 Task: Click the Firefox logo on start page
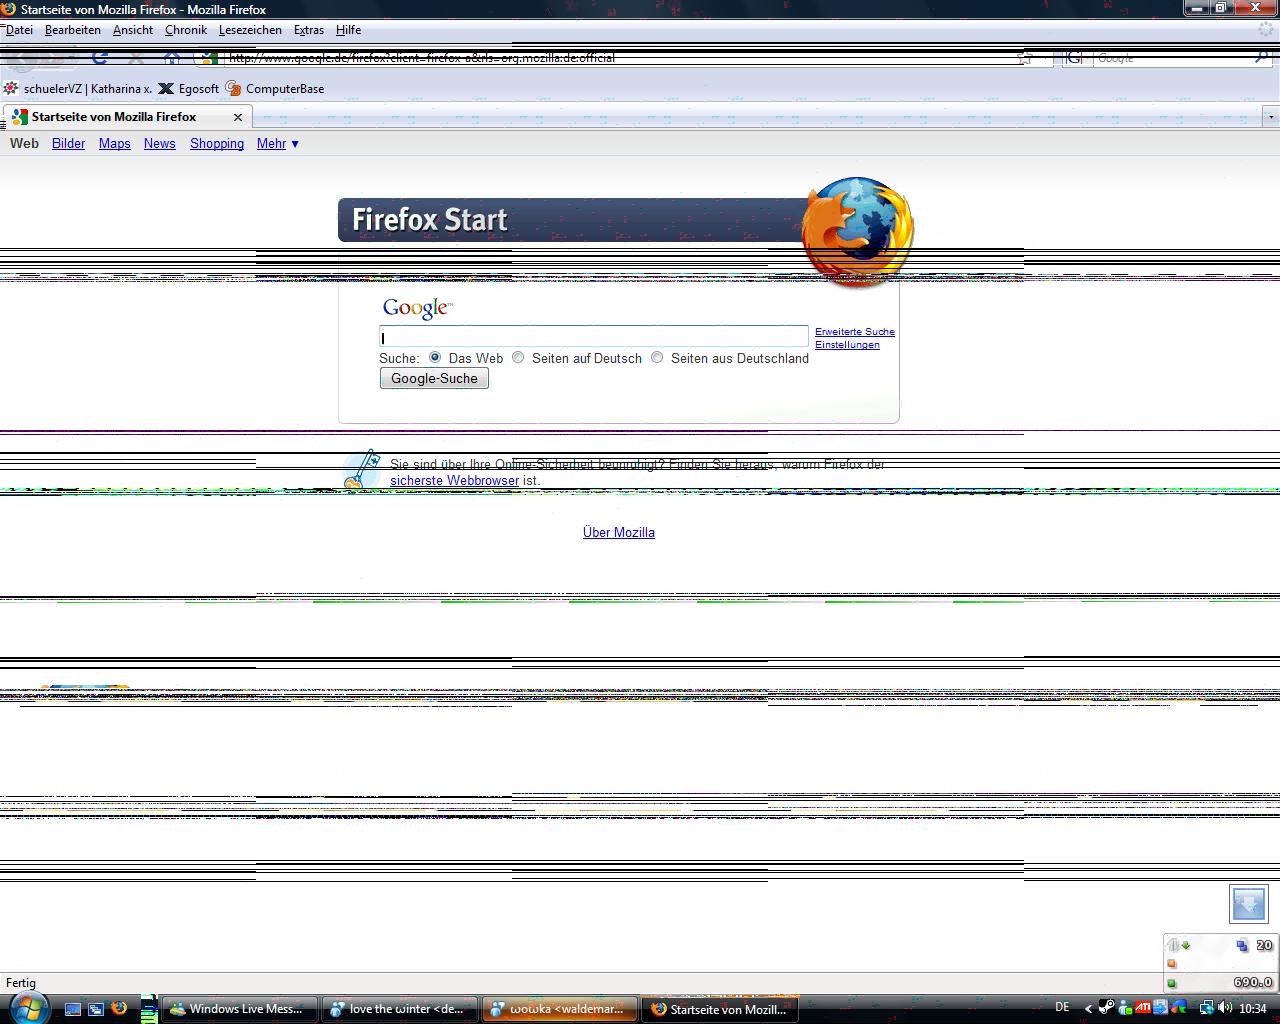(x=857, y=231)
